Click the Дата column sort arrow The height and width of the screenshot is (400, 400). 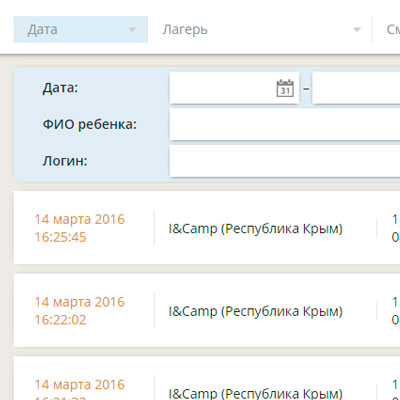click(132, 30)
